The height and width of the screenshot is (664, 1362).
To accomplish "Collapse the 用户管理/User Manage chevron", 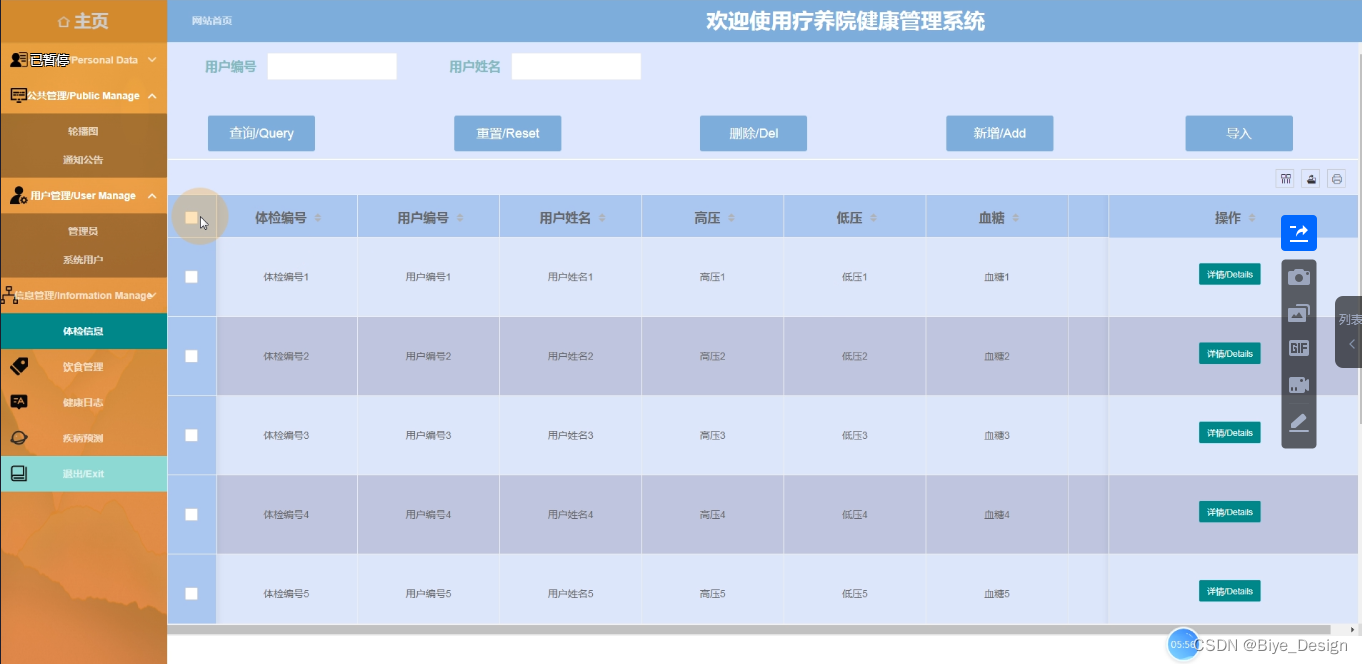I will pos(151,196).
